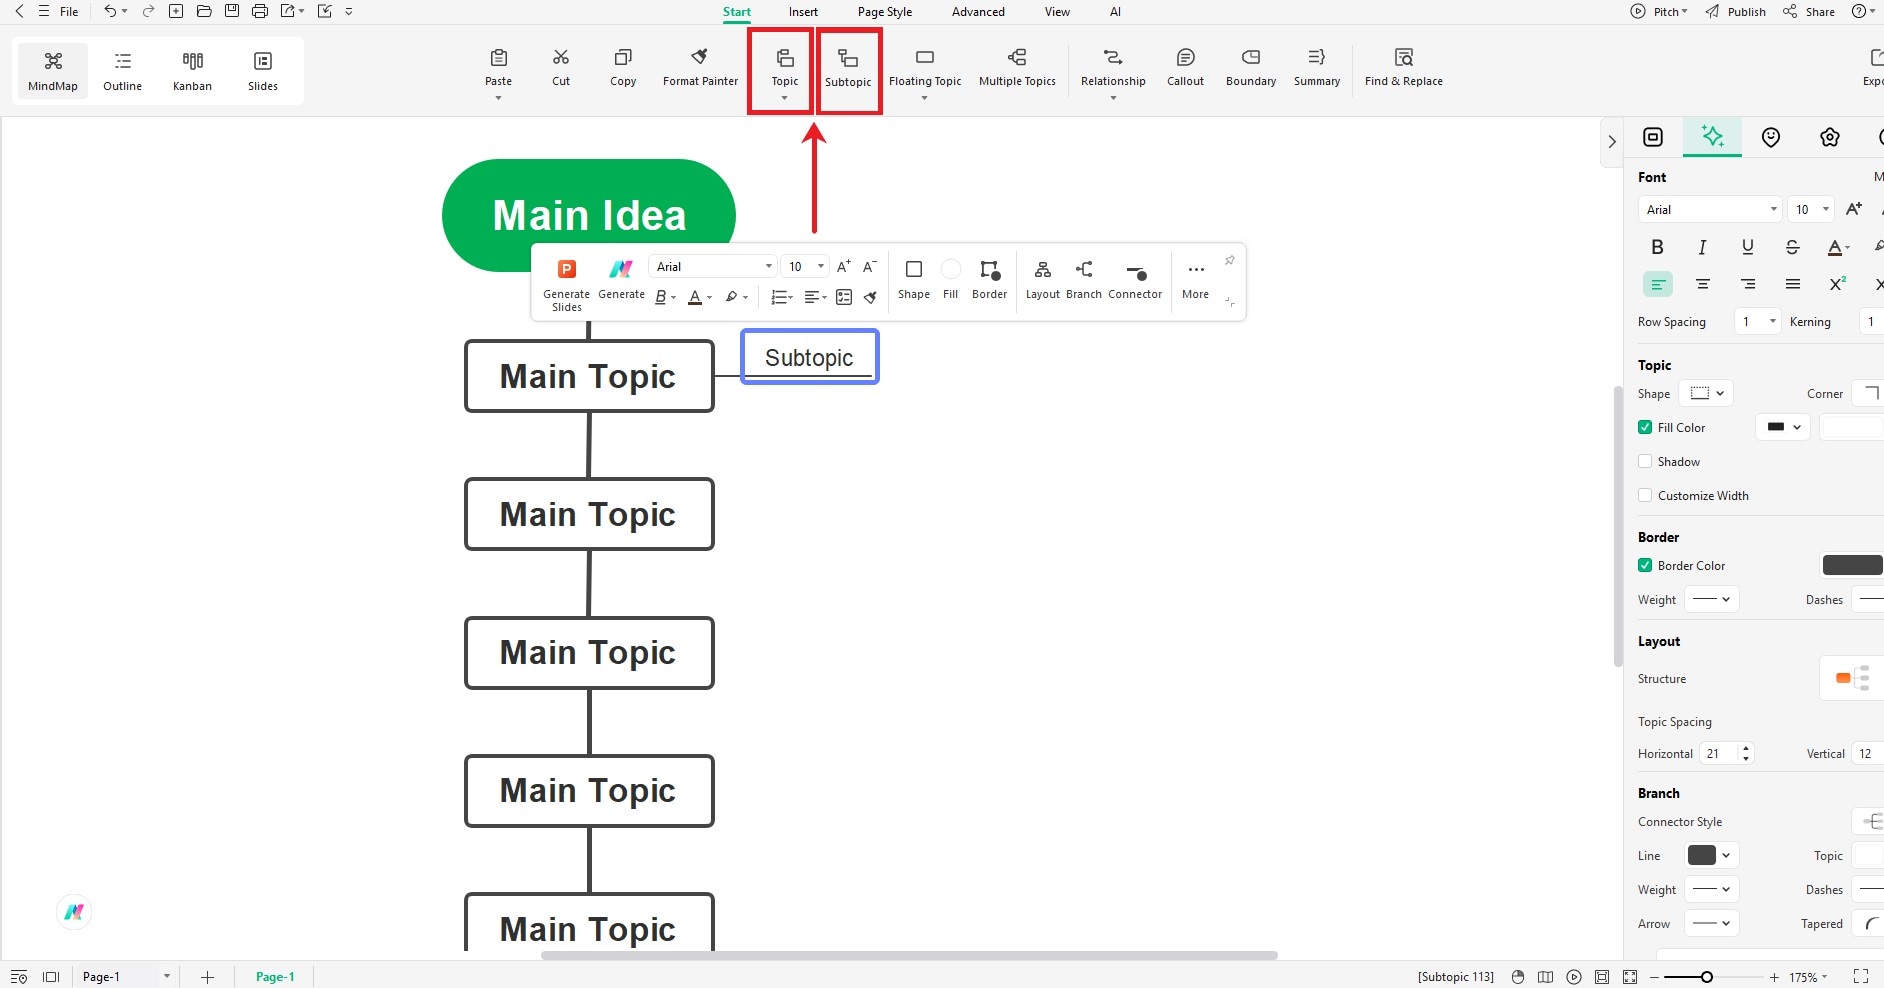The image size is (1884, 988).
Task: Open the Branch Line color swatch
Action: tap(1712, 855)
